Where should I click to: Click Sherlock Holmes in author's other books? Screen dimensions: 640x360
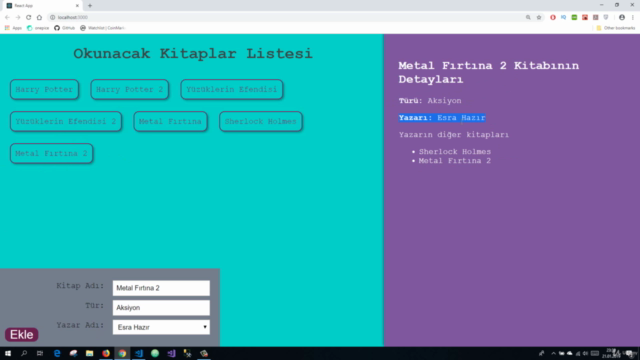[455, 152]
